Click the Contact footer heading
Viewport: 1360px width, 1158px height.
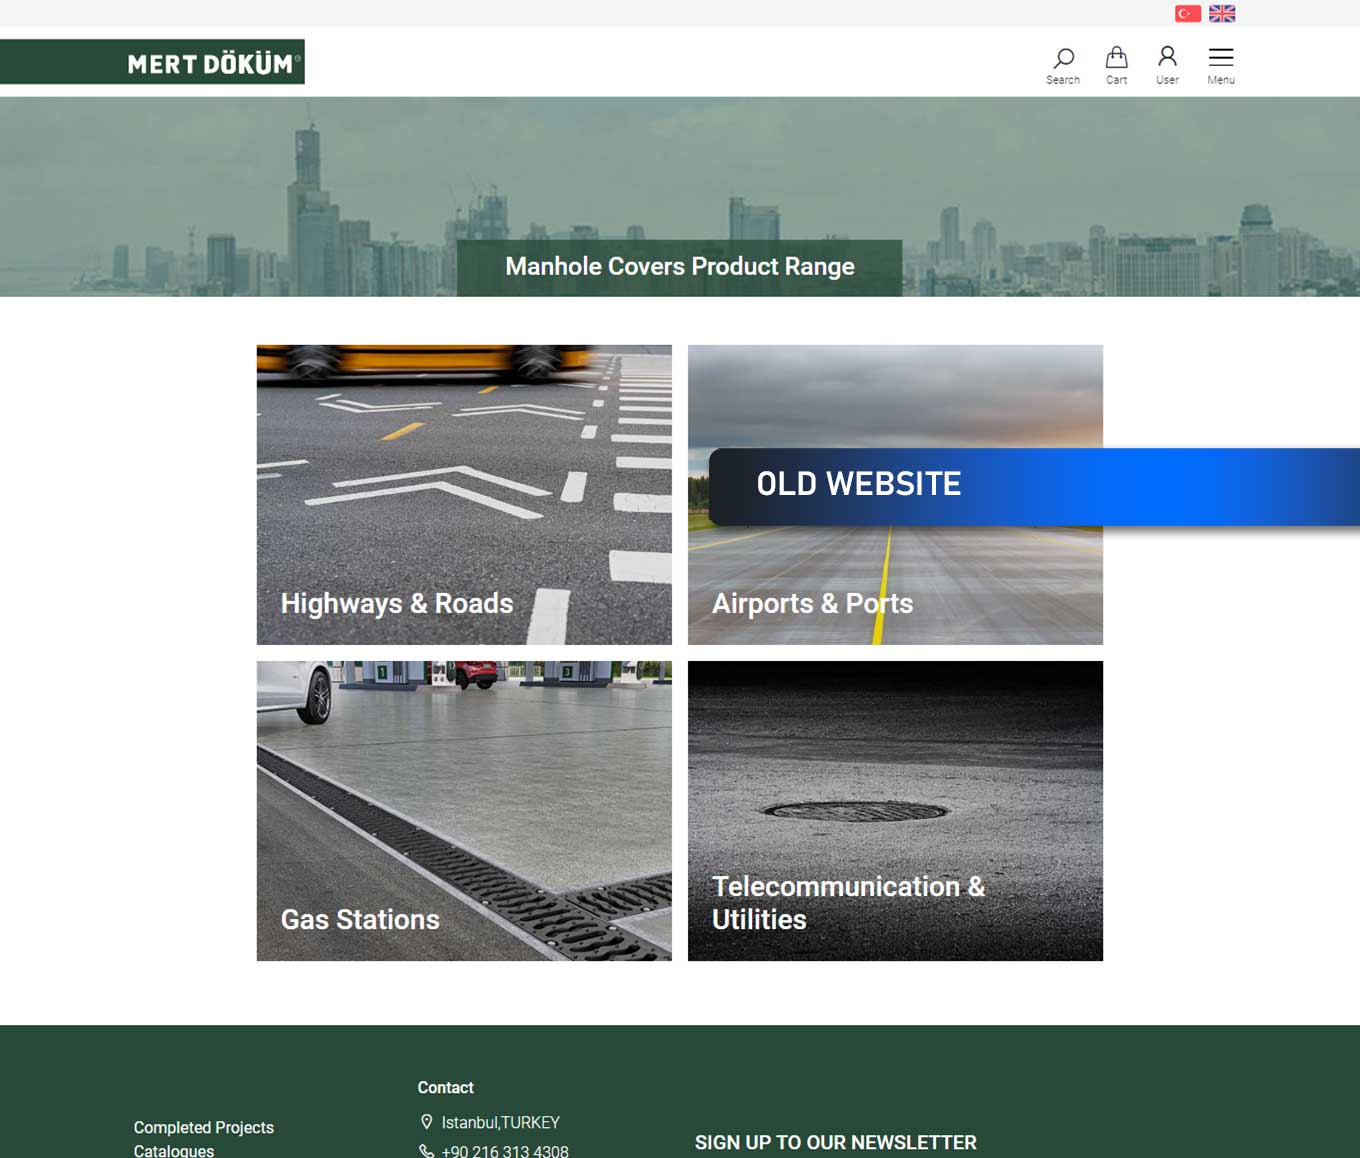(x=445, y=1087)
